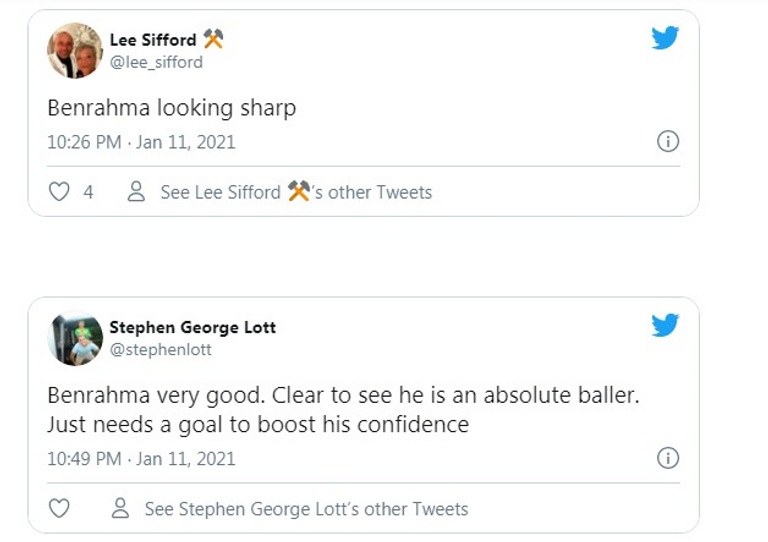Click the @lee_sifford handle

pyautogui.click(x=156, y=62)
